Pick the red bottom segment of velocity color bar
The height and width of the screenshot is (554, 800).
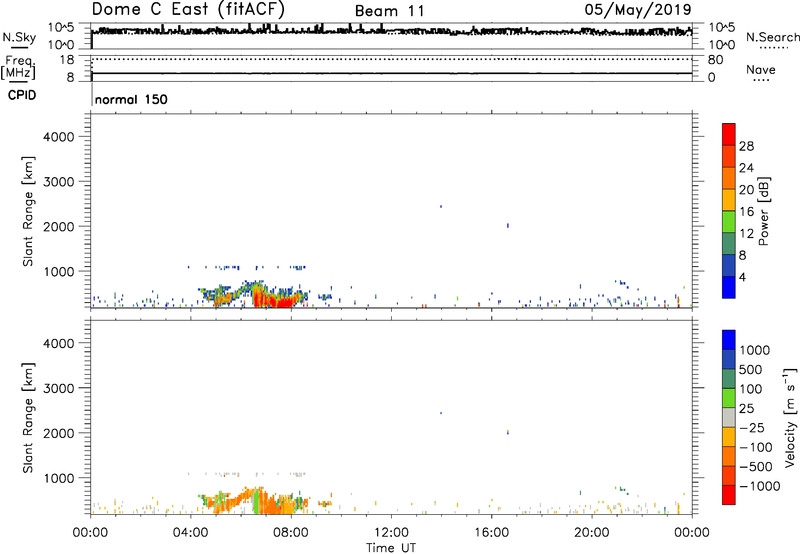[729, 495]
